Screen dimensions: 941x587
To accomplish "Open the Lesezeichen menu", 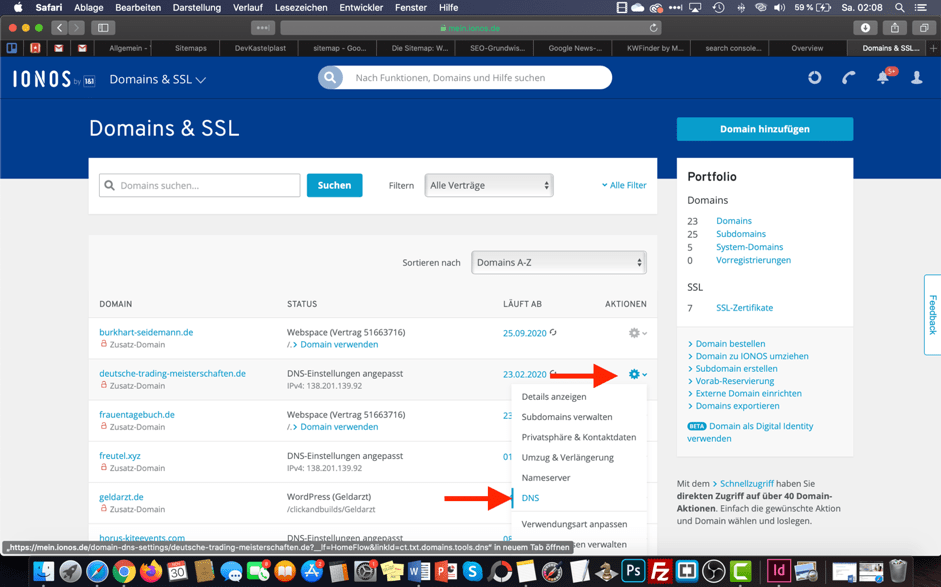I will 301,8.
